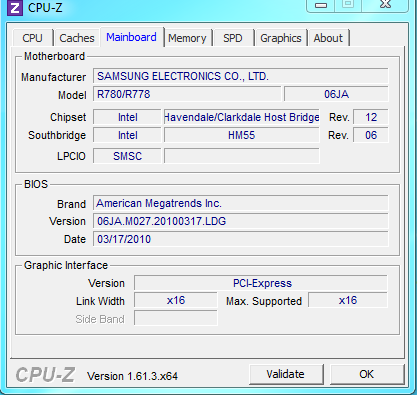Click the BIOS version 06JA.M027.20100317.LDG
Screen dimensions: 417x395
241,221
